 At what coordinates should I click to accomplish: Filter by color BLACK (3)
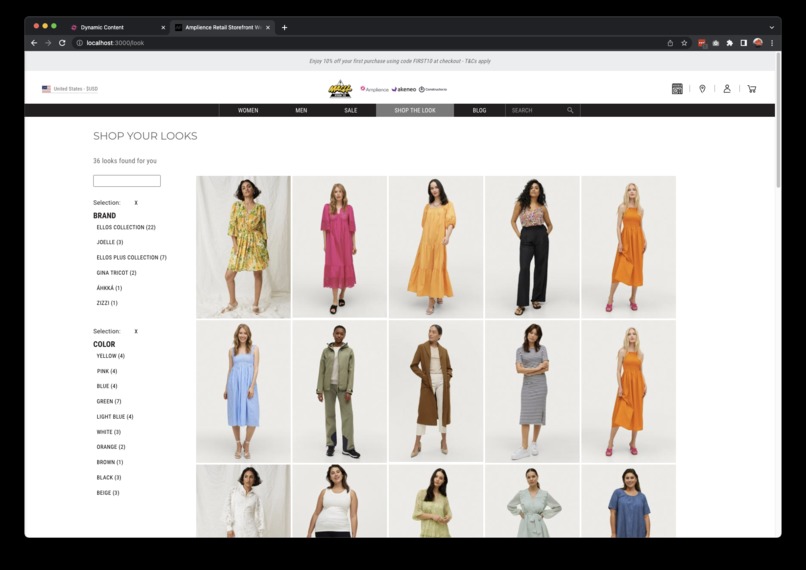click(109, 477)
